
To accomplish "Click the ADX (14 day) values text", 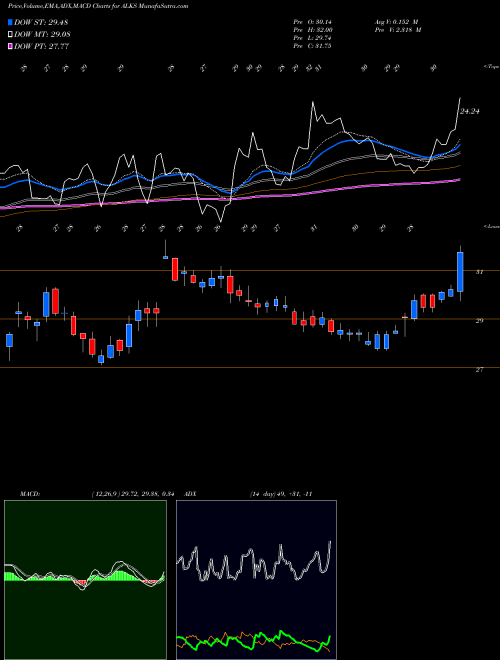I will [281, 494].
